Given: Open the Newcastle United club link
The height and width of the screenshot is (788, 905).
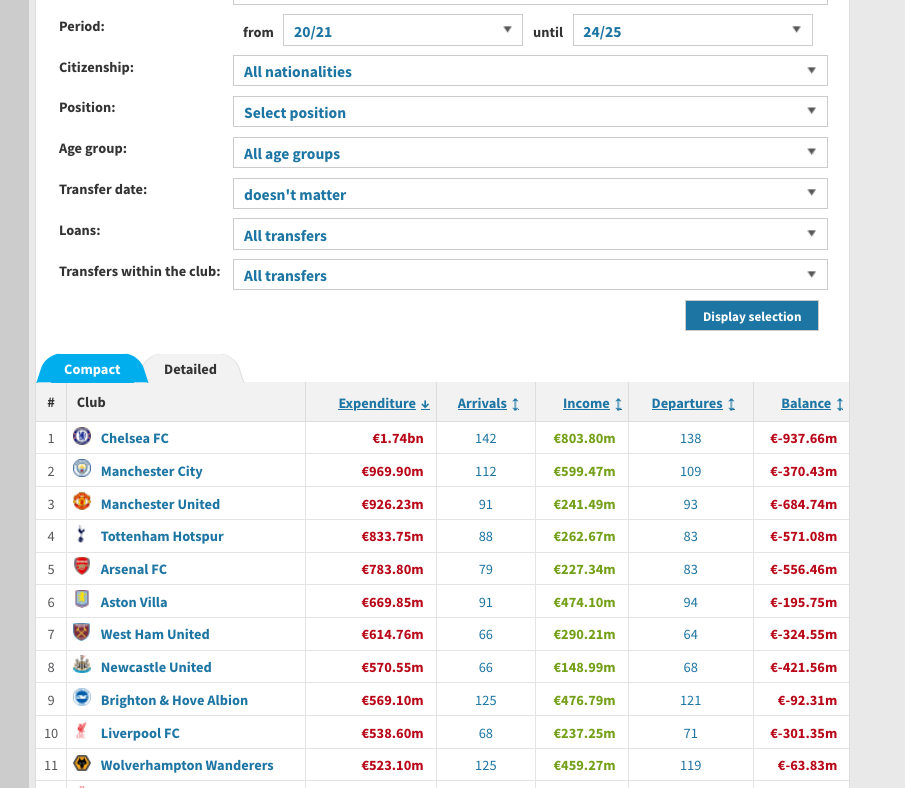Looking at the screenshot, I should coord(156,667).
